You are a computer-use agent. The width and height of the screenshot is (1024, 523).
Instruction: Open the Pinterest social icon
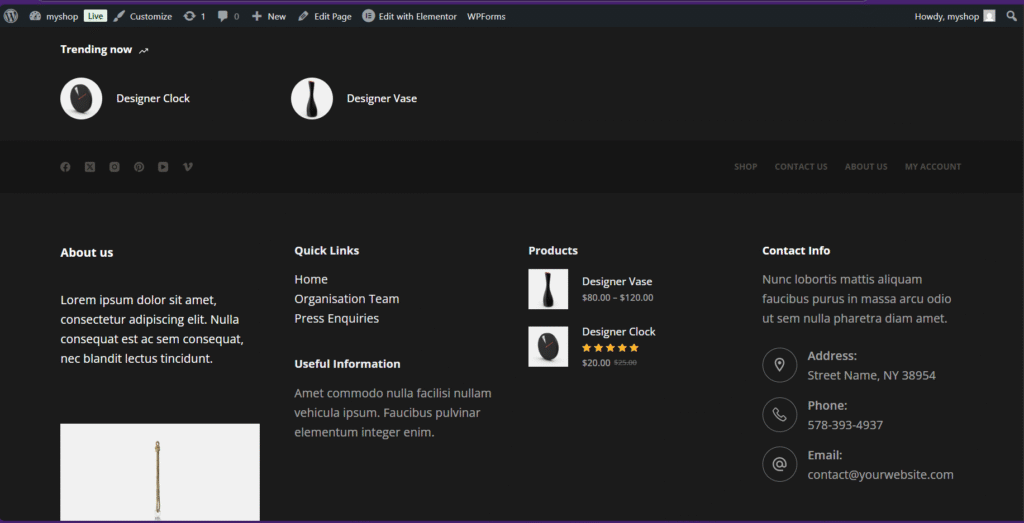click(139, 167)
